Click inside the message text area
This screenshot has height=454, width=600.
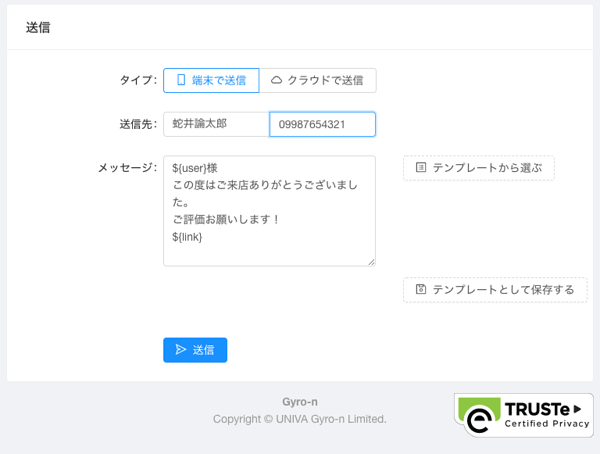(x=269, y=211)
